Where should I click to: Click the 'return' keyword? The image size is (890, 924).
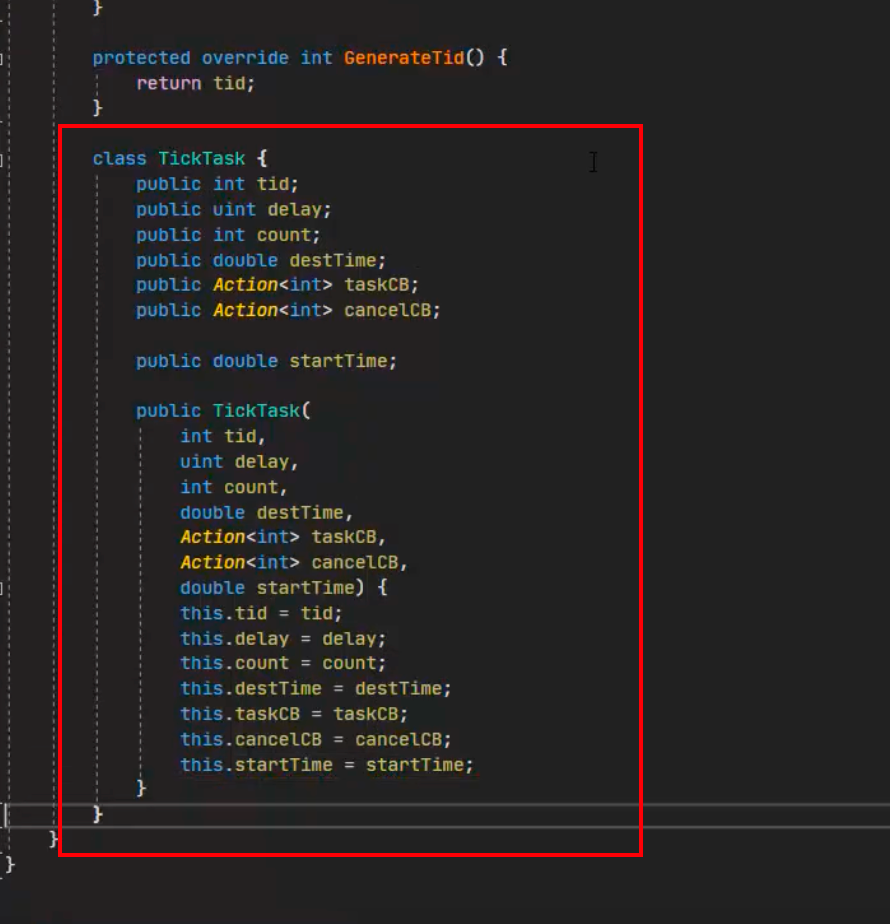click(x=169, y=83)
